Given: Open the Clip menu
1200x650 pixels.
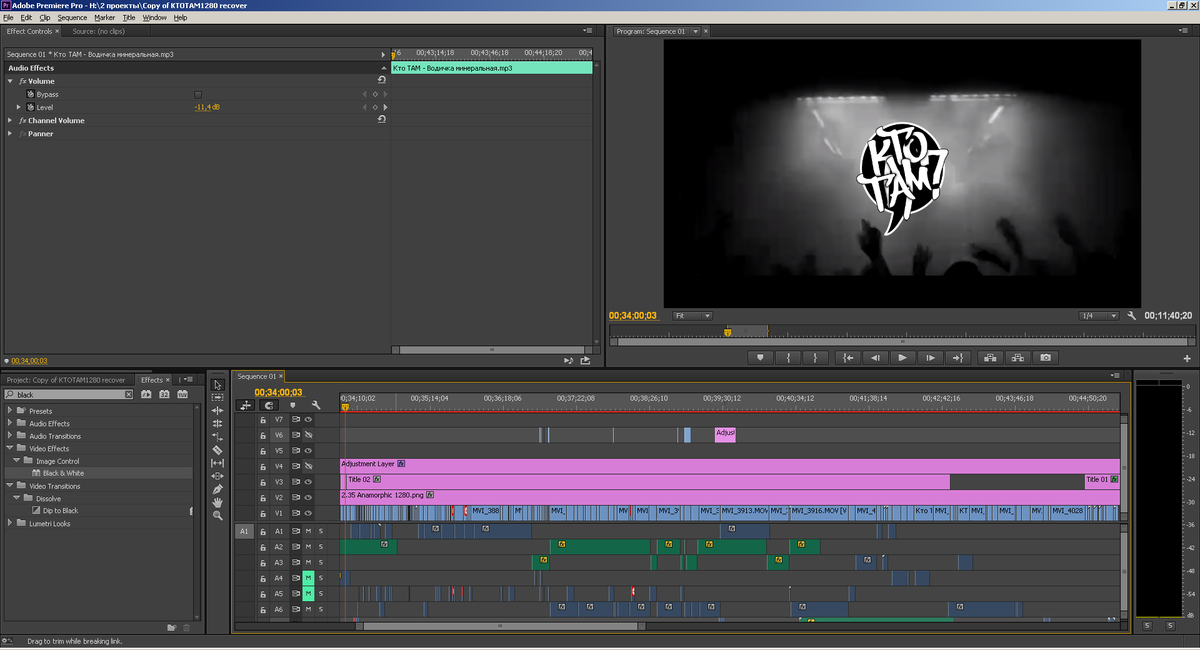Looking at the screenshot, I should coord(45,17).
